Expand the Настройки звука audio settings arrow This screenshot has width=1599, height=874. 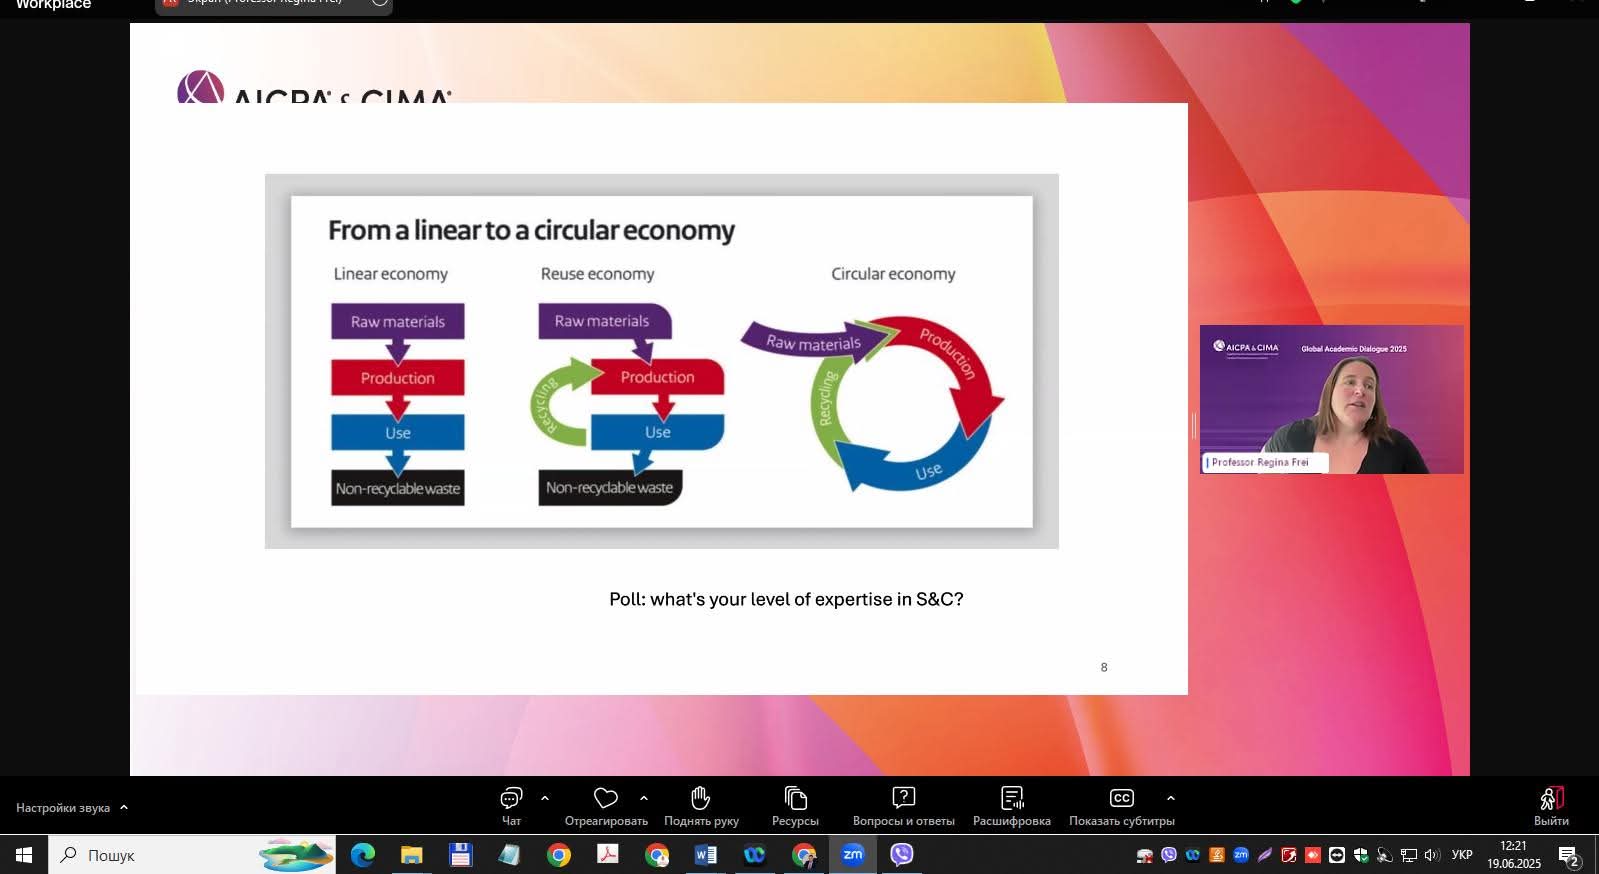tap(124, 807)
